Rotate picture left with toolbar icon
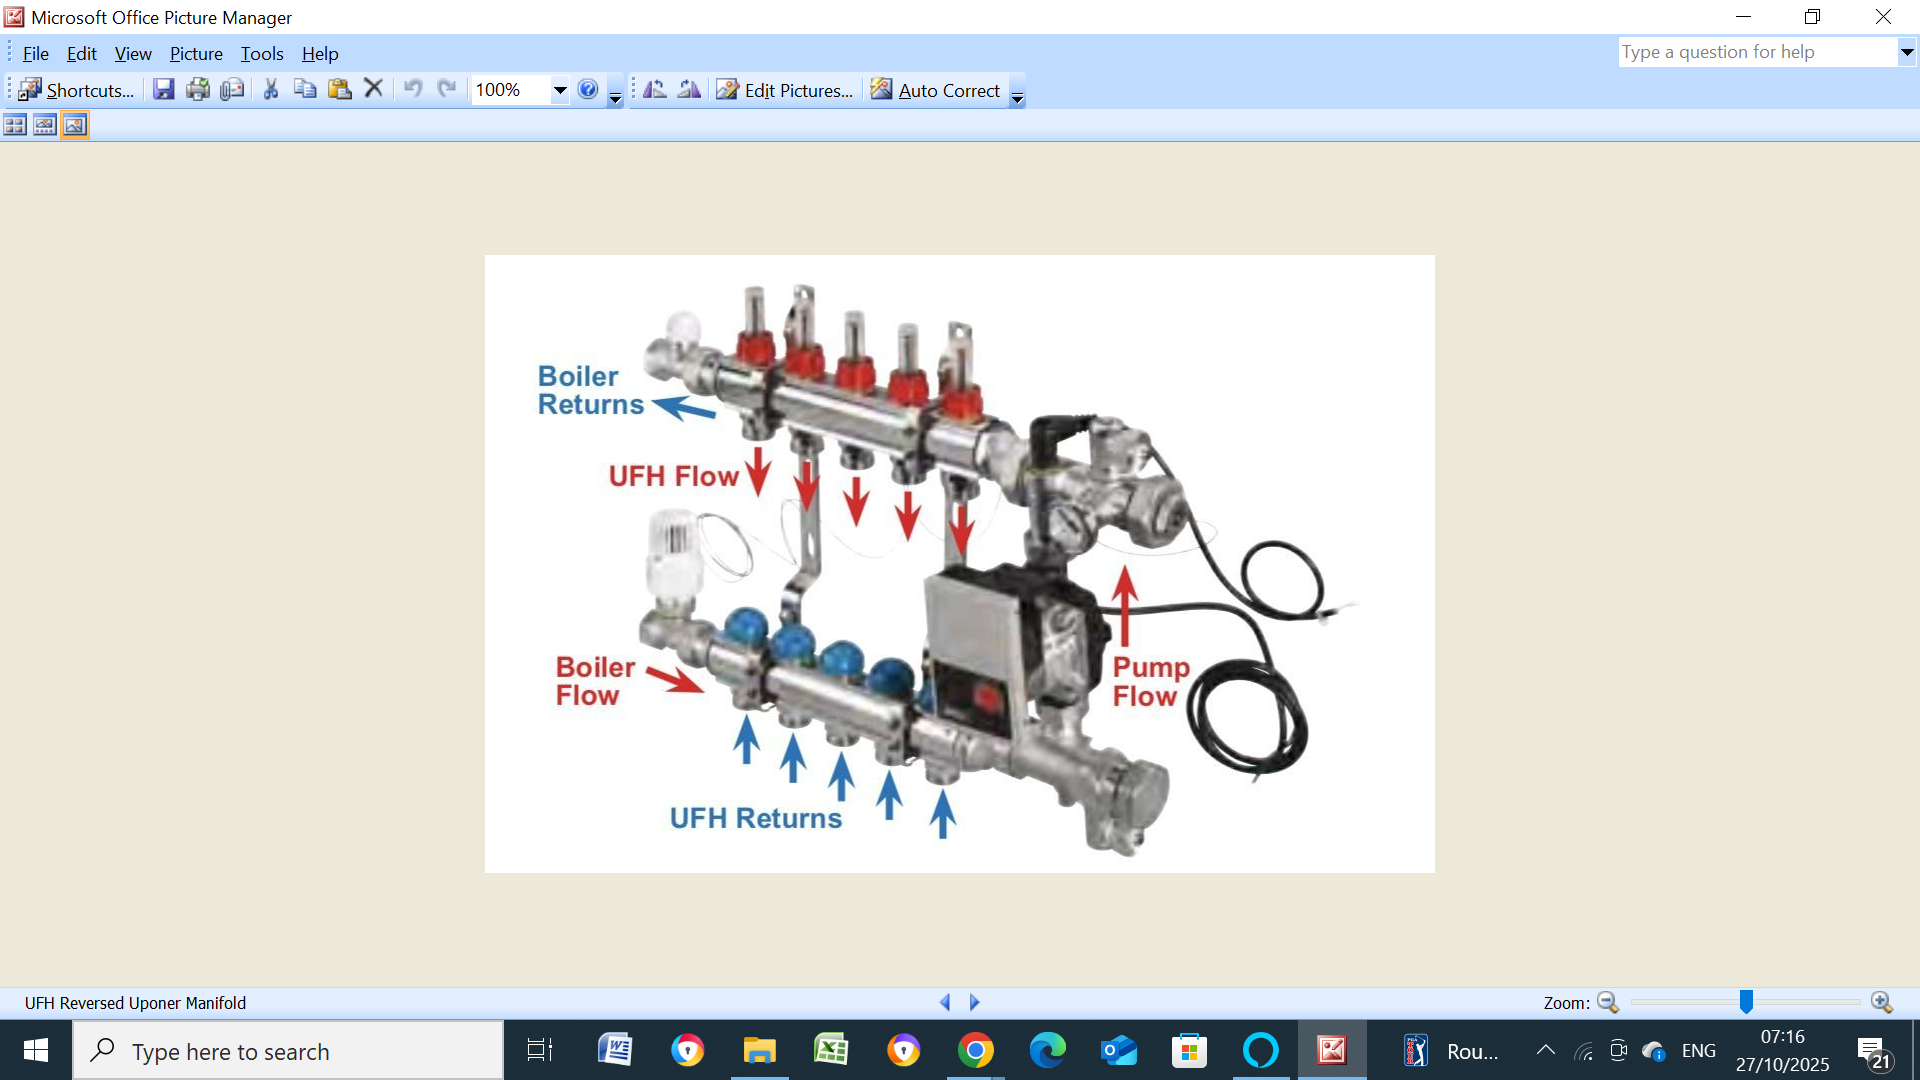 point(655,90)
